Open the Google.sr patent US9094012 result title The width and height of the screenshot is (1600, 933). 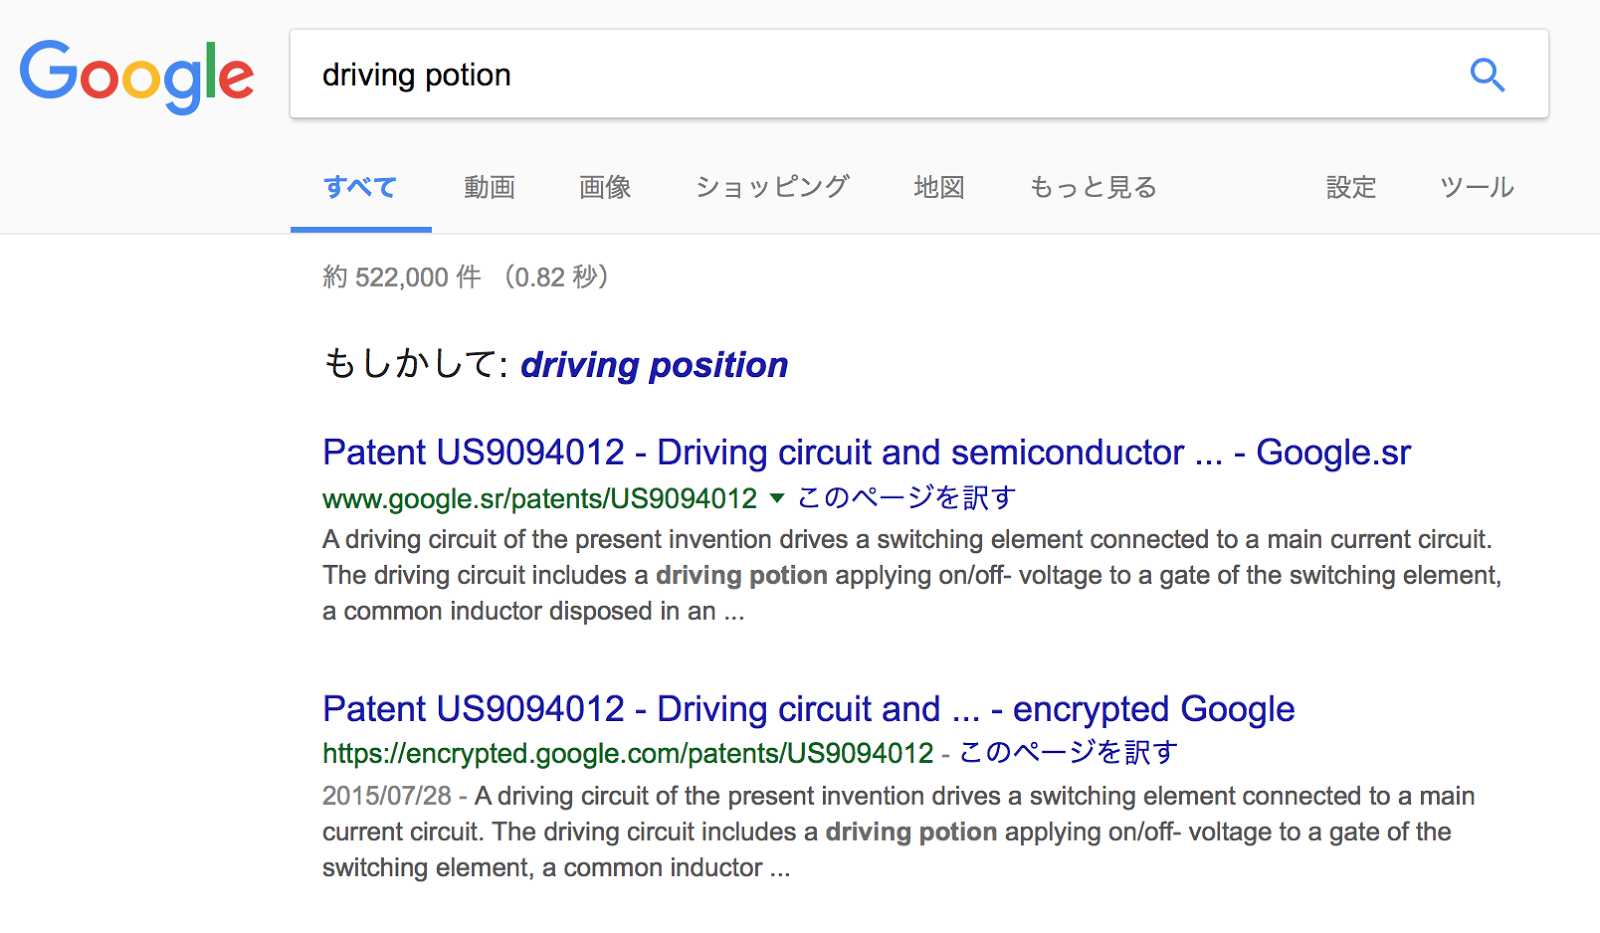(x=866, y=453)
